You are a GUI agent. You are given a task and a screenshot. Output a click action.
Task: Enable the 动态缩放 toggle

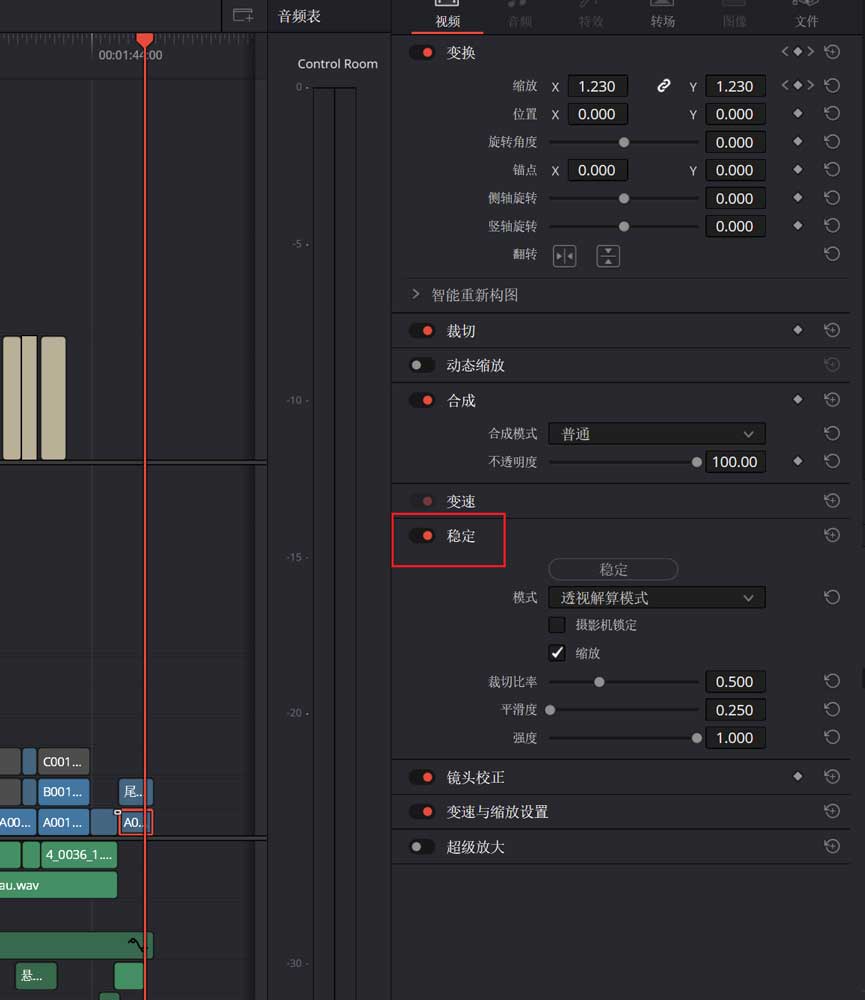point(422,366)
